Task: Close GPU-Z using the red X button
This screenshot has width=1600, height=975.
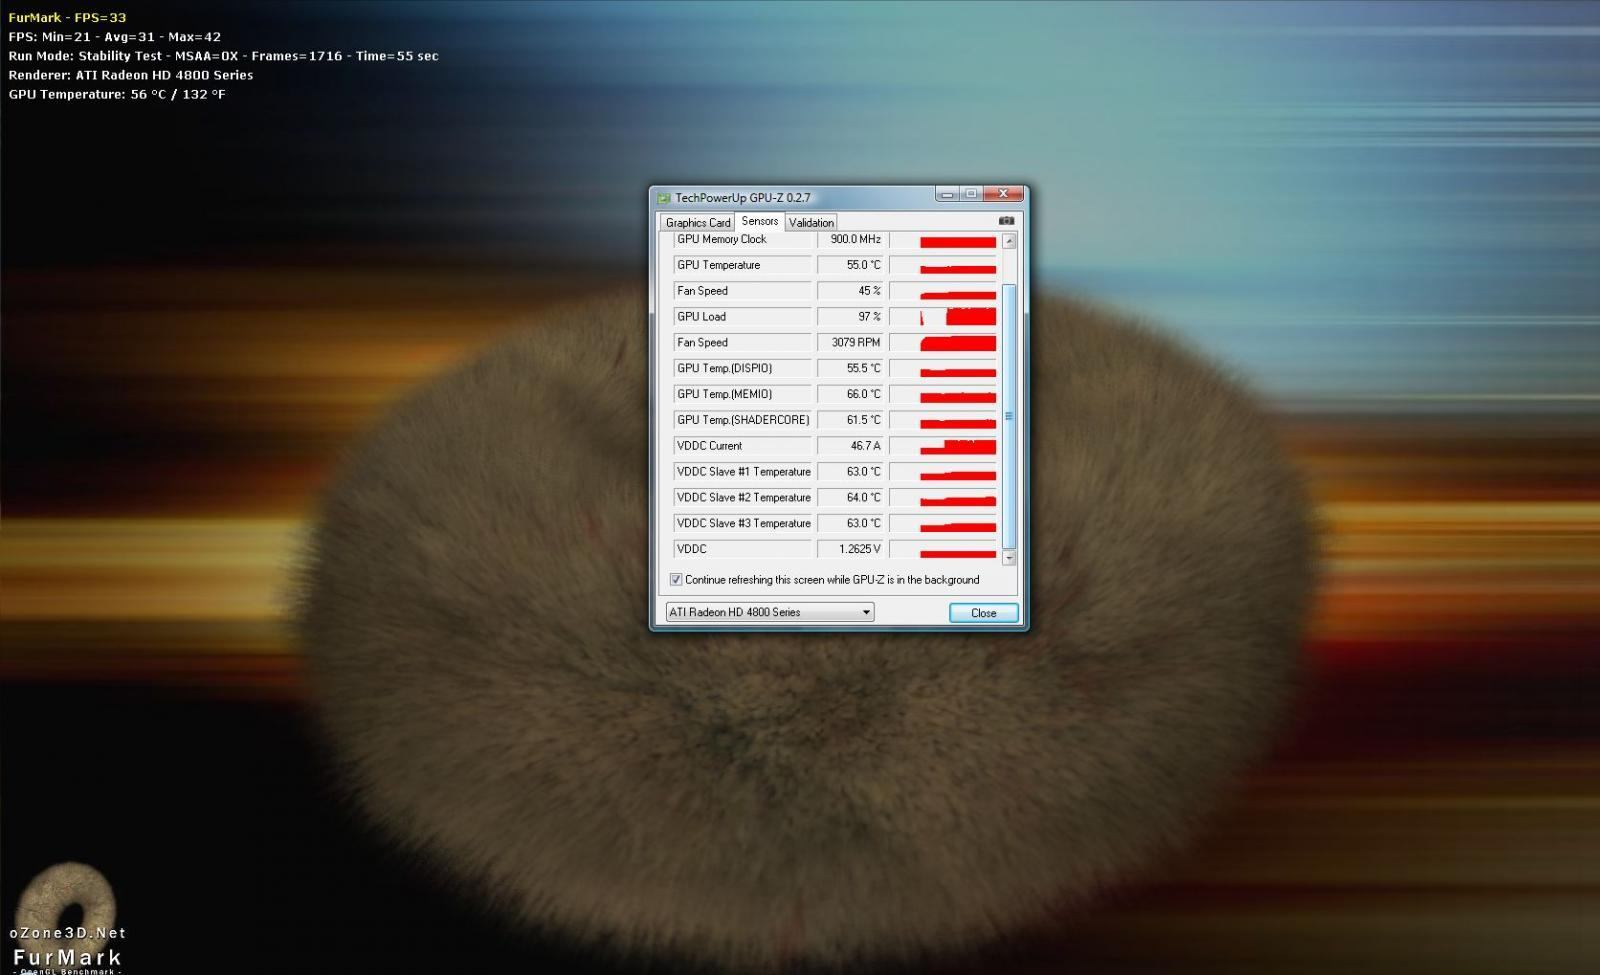Action: click(1003, 194)
